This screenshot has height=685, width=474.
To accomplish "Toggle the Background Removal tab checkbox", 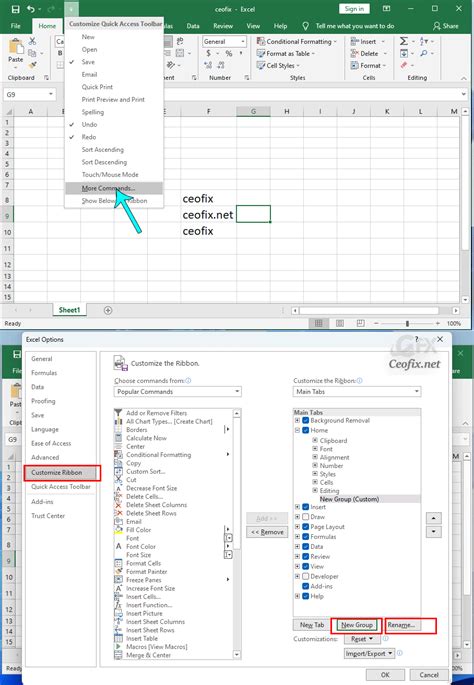I will [305, 420].
